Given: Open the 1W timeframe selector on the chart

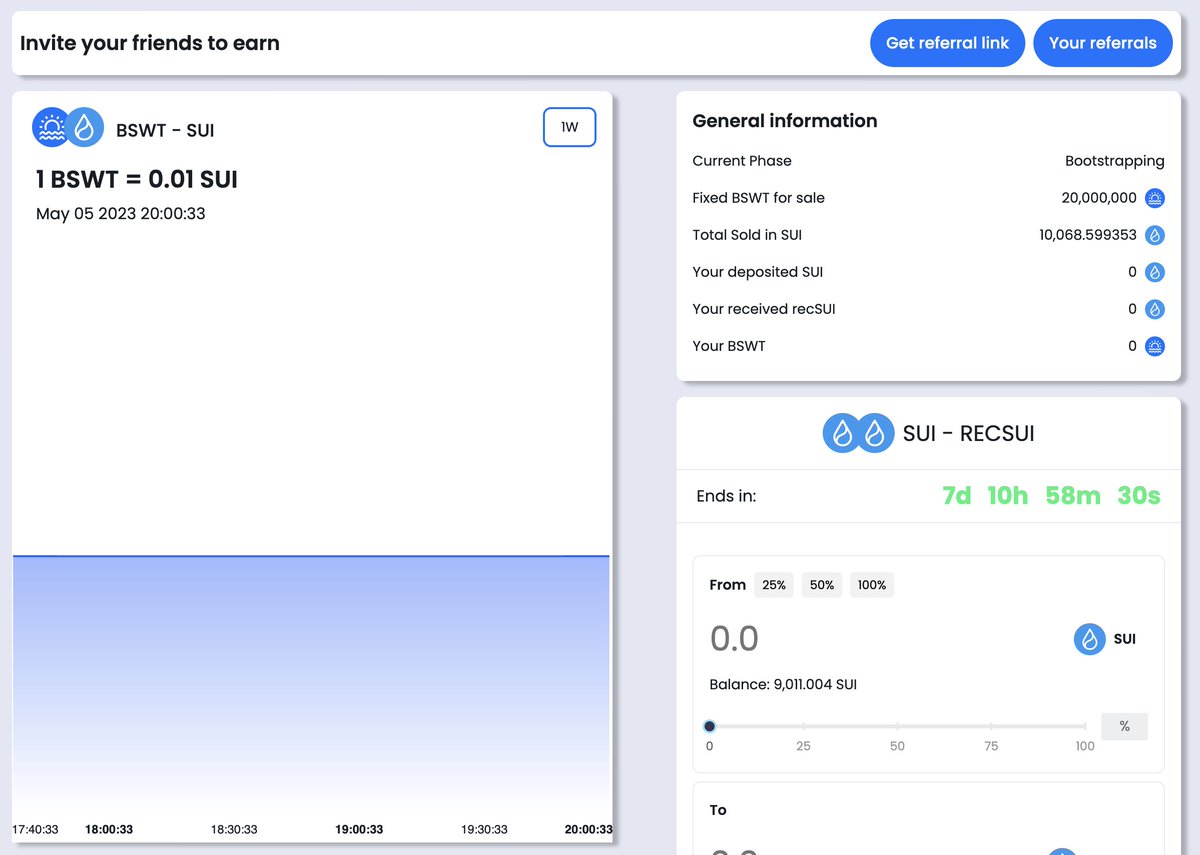Looking at the screenshot, I should coord(569,127).
